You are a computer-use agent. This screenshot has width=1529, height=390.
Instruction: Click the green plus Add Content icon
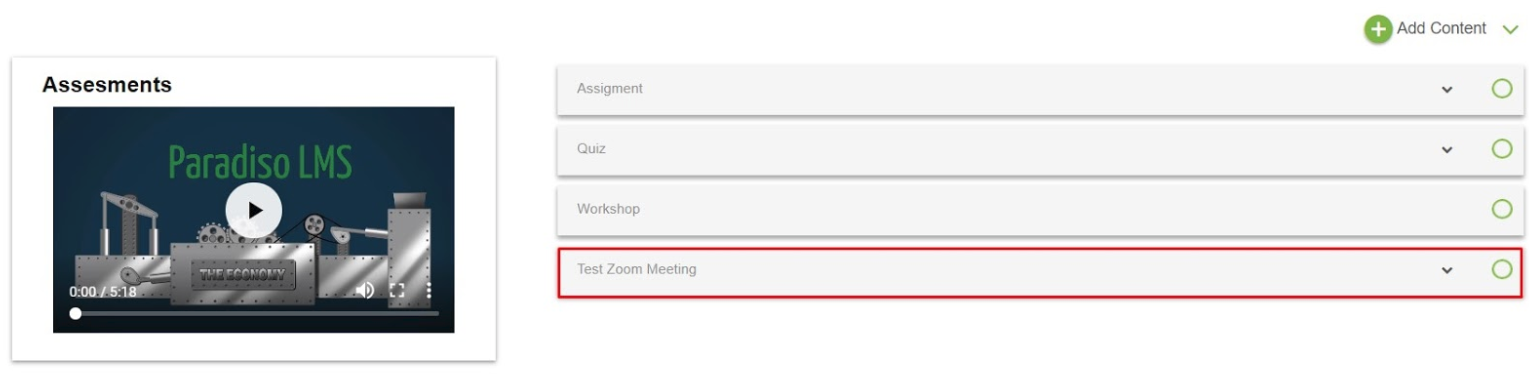click(x=1378, y=29)
